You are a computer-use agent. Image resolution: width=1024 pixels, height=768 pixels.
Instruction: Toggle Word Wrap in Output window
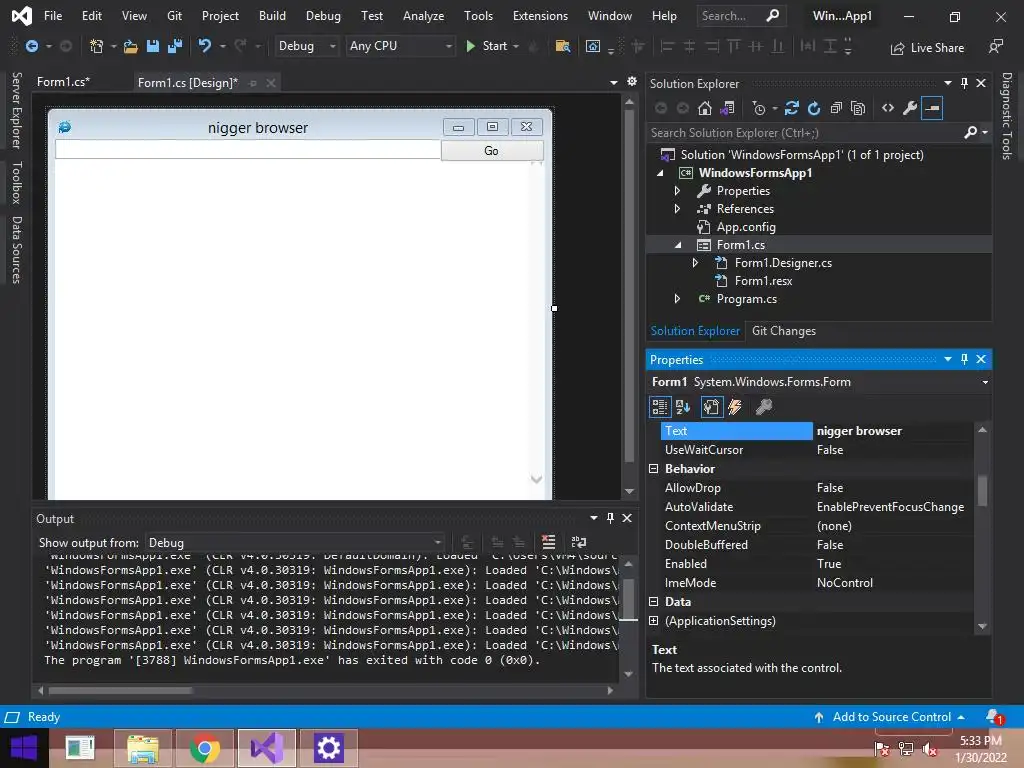(x=579, y=542)
